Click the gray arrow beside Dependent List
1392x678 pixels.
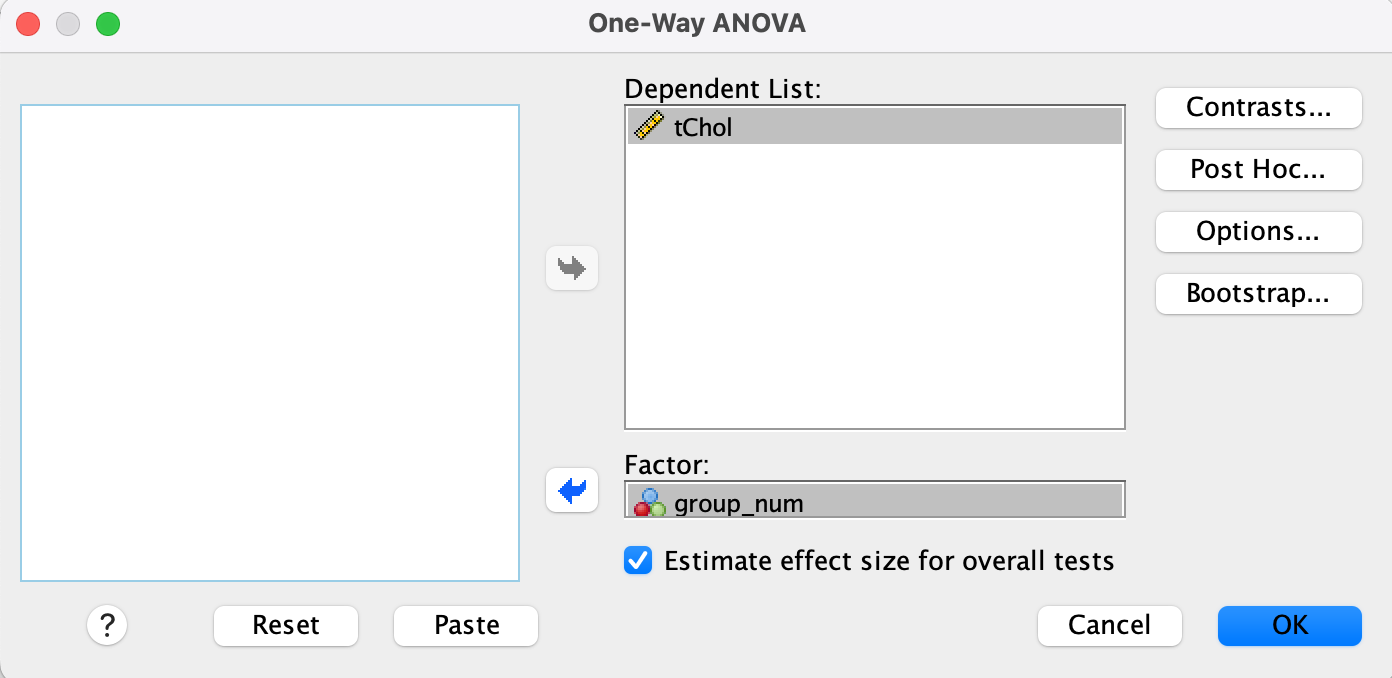click(572, 268)
